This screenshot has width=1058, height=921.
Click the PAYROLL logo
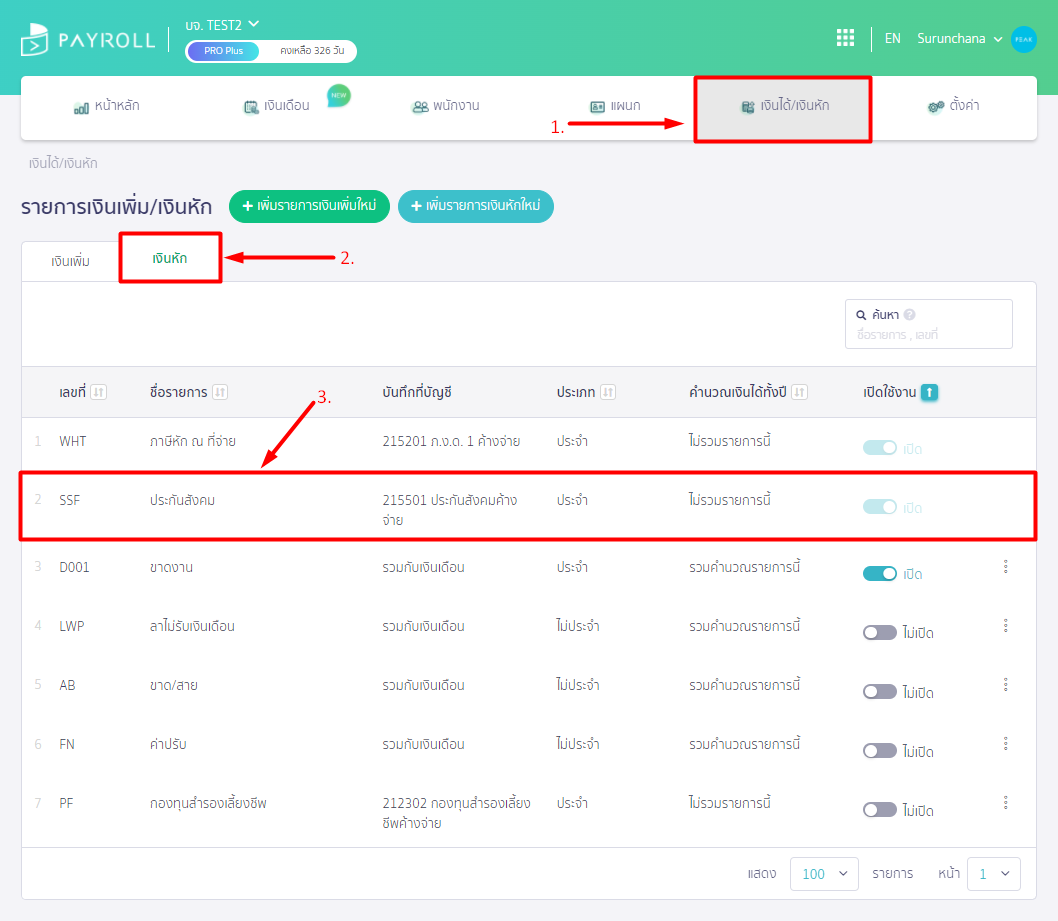pyautogui.click(x=88, y=40)
